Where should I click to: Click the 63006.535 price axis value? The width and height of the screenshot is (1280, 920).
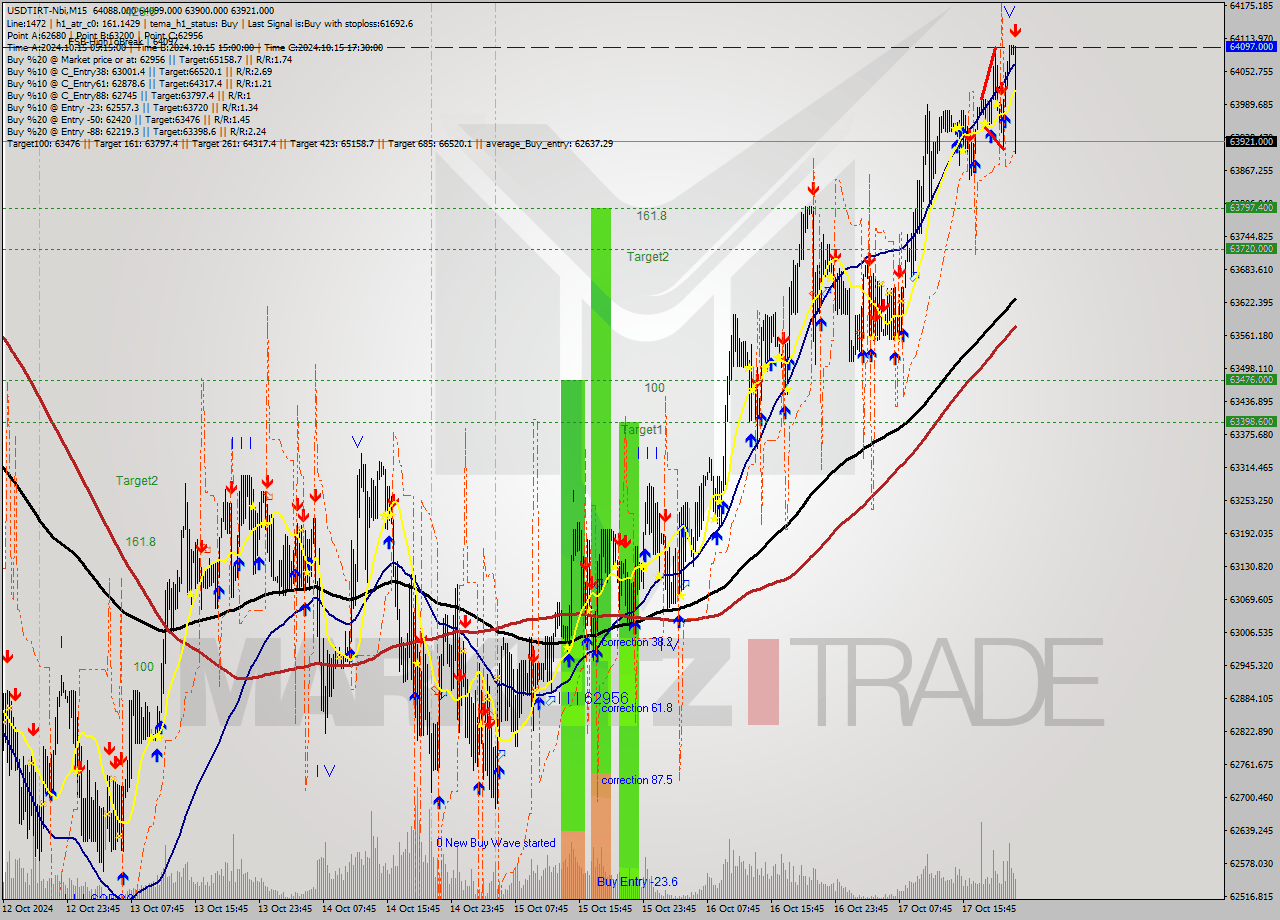(1251, 632)
